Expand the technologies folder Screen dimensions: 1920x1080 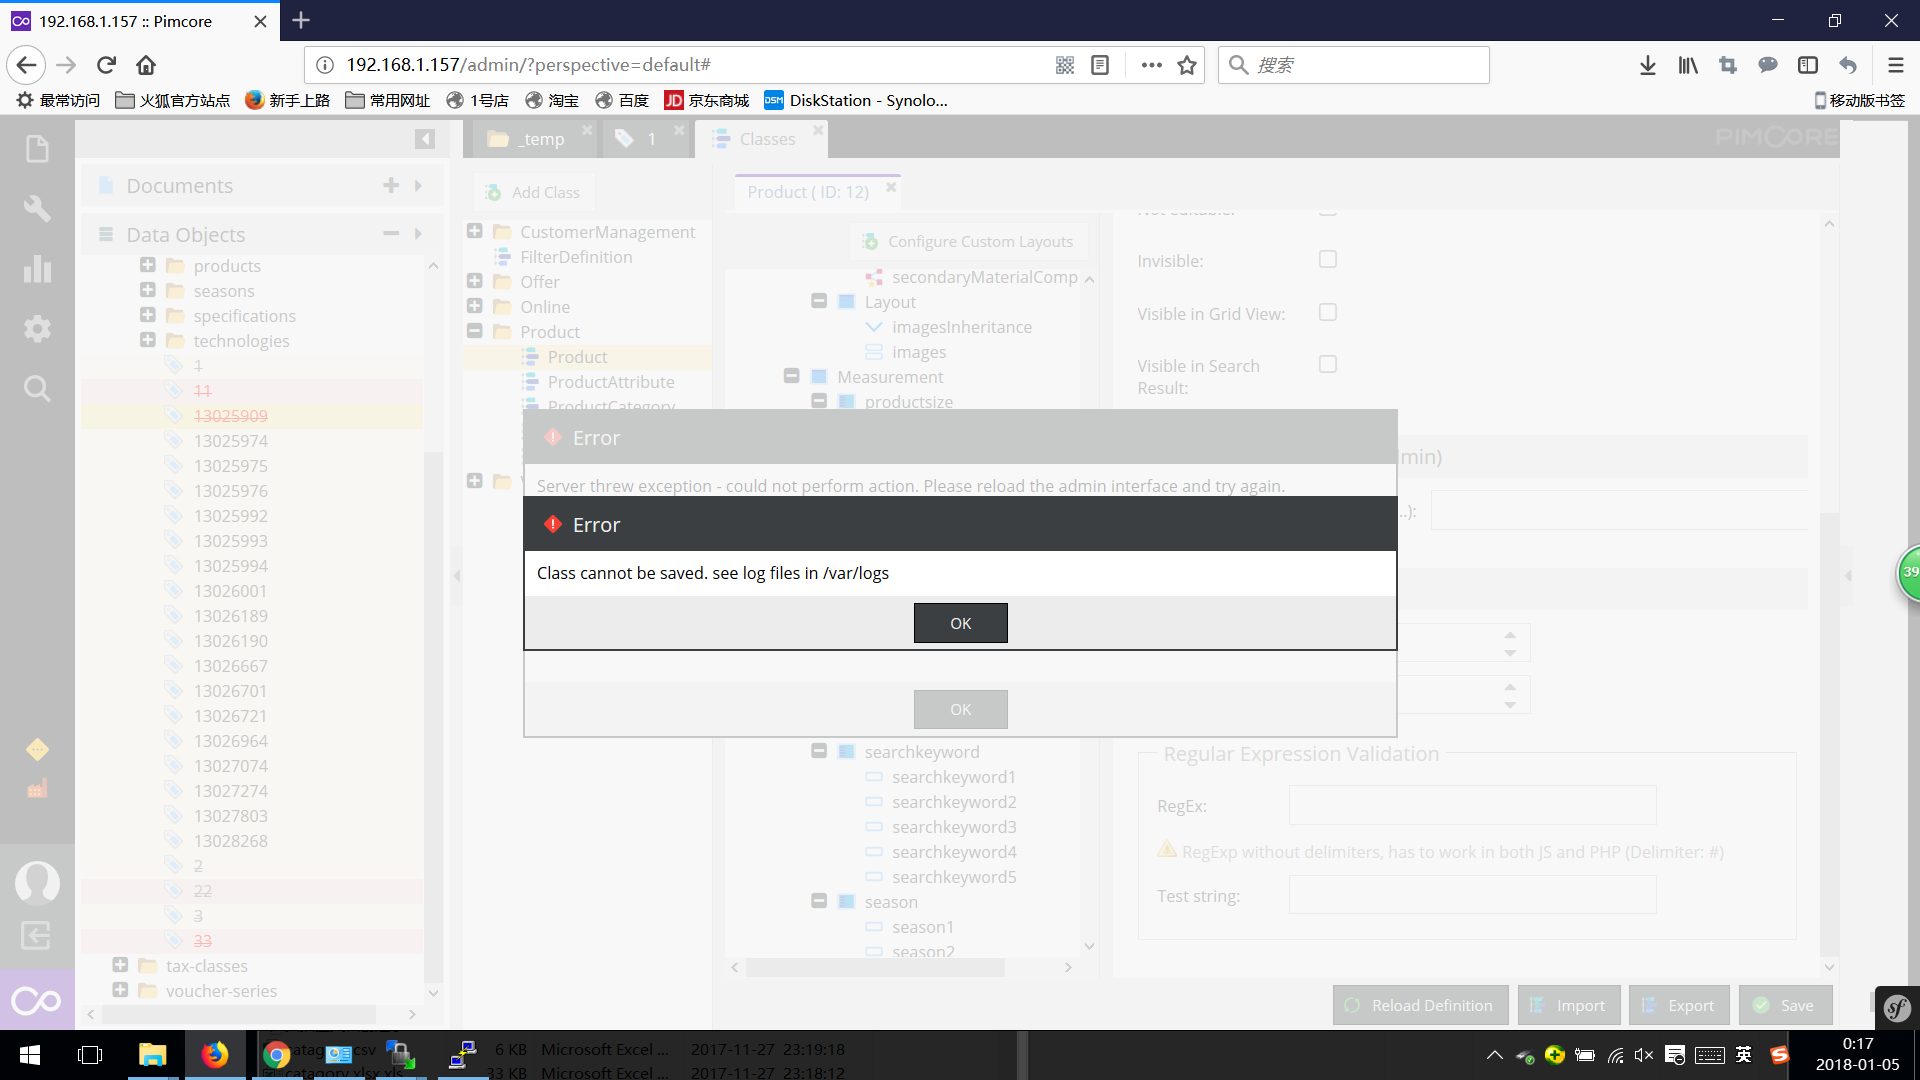coord(147,340)
